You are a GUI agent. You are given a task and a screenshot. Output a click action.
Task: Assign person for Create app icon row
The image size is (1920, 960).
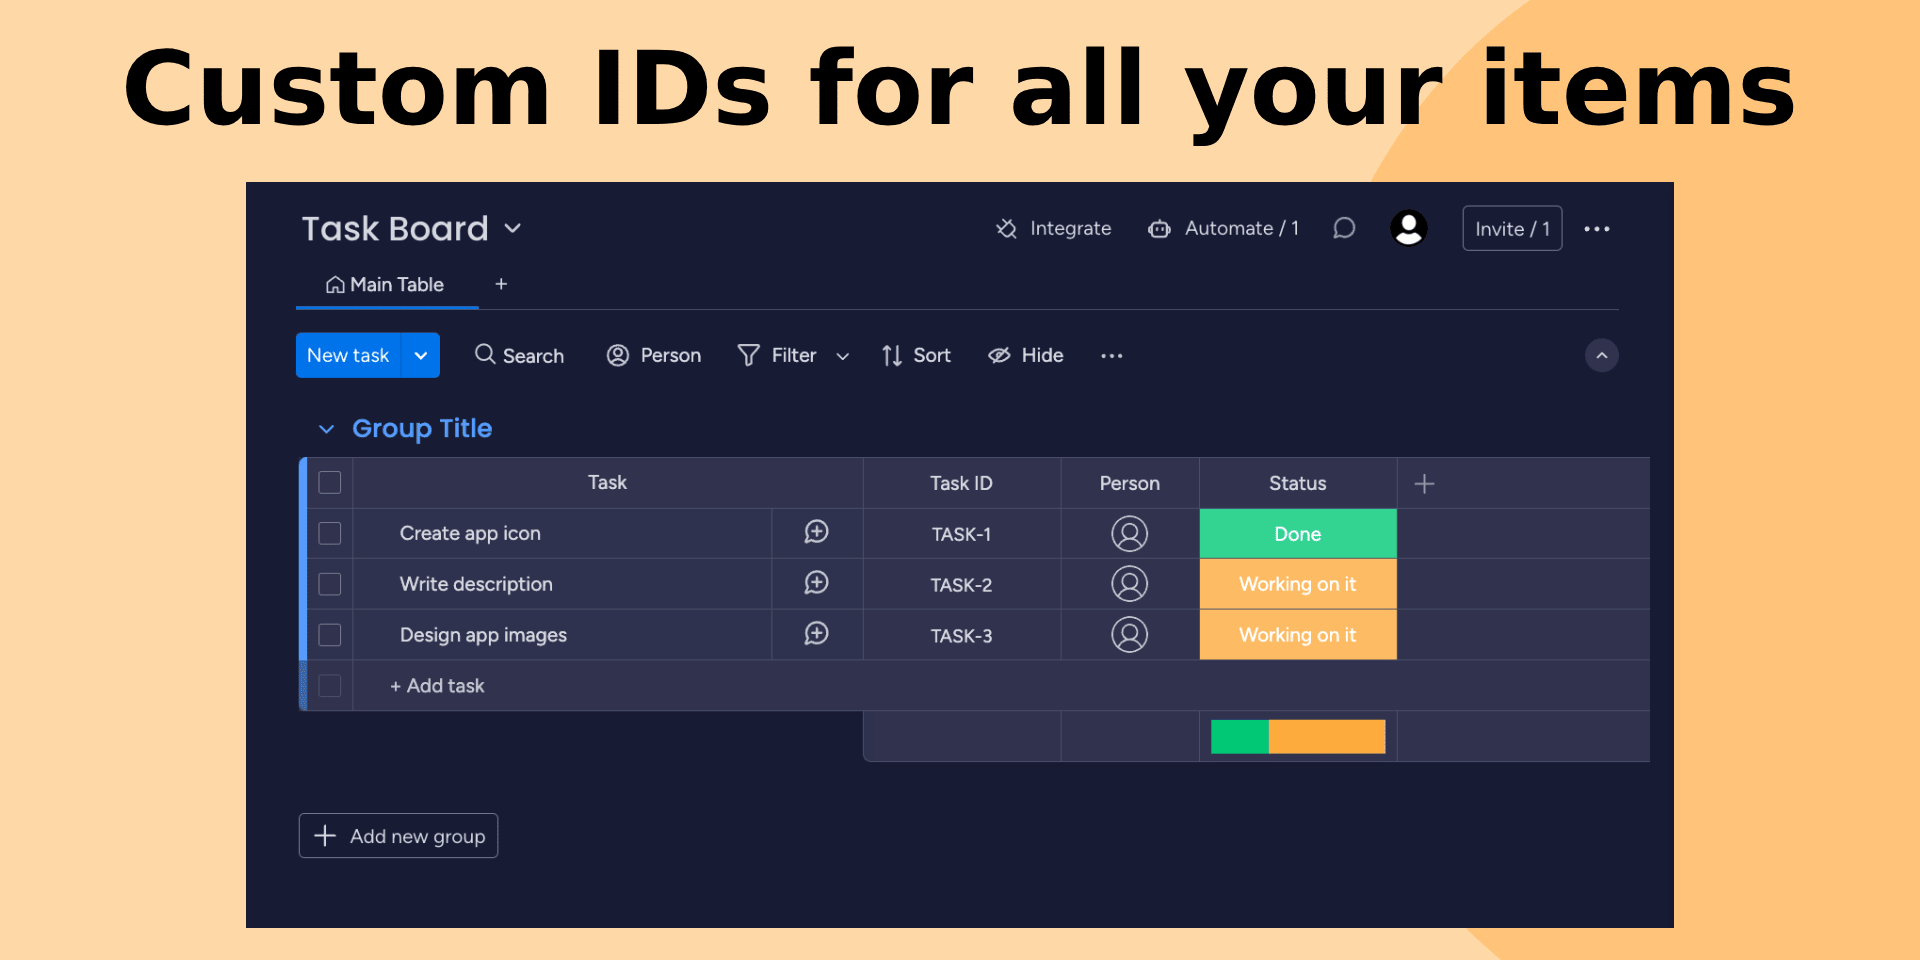pyautogui.click(x=1130, y=534)
